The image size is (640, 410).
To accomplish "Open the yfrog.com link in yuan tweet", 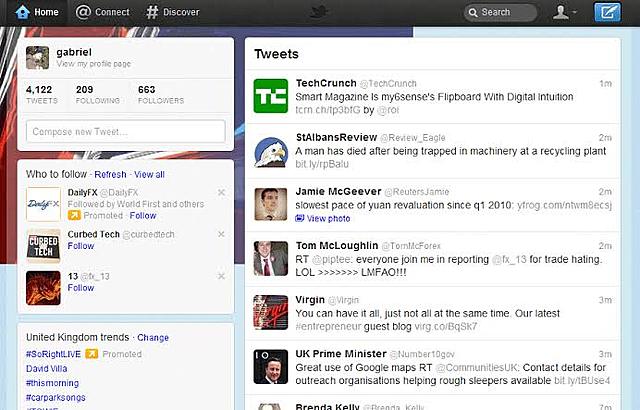I will click(x=564, y=205).
